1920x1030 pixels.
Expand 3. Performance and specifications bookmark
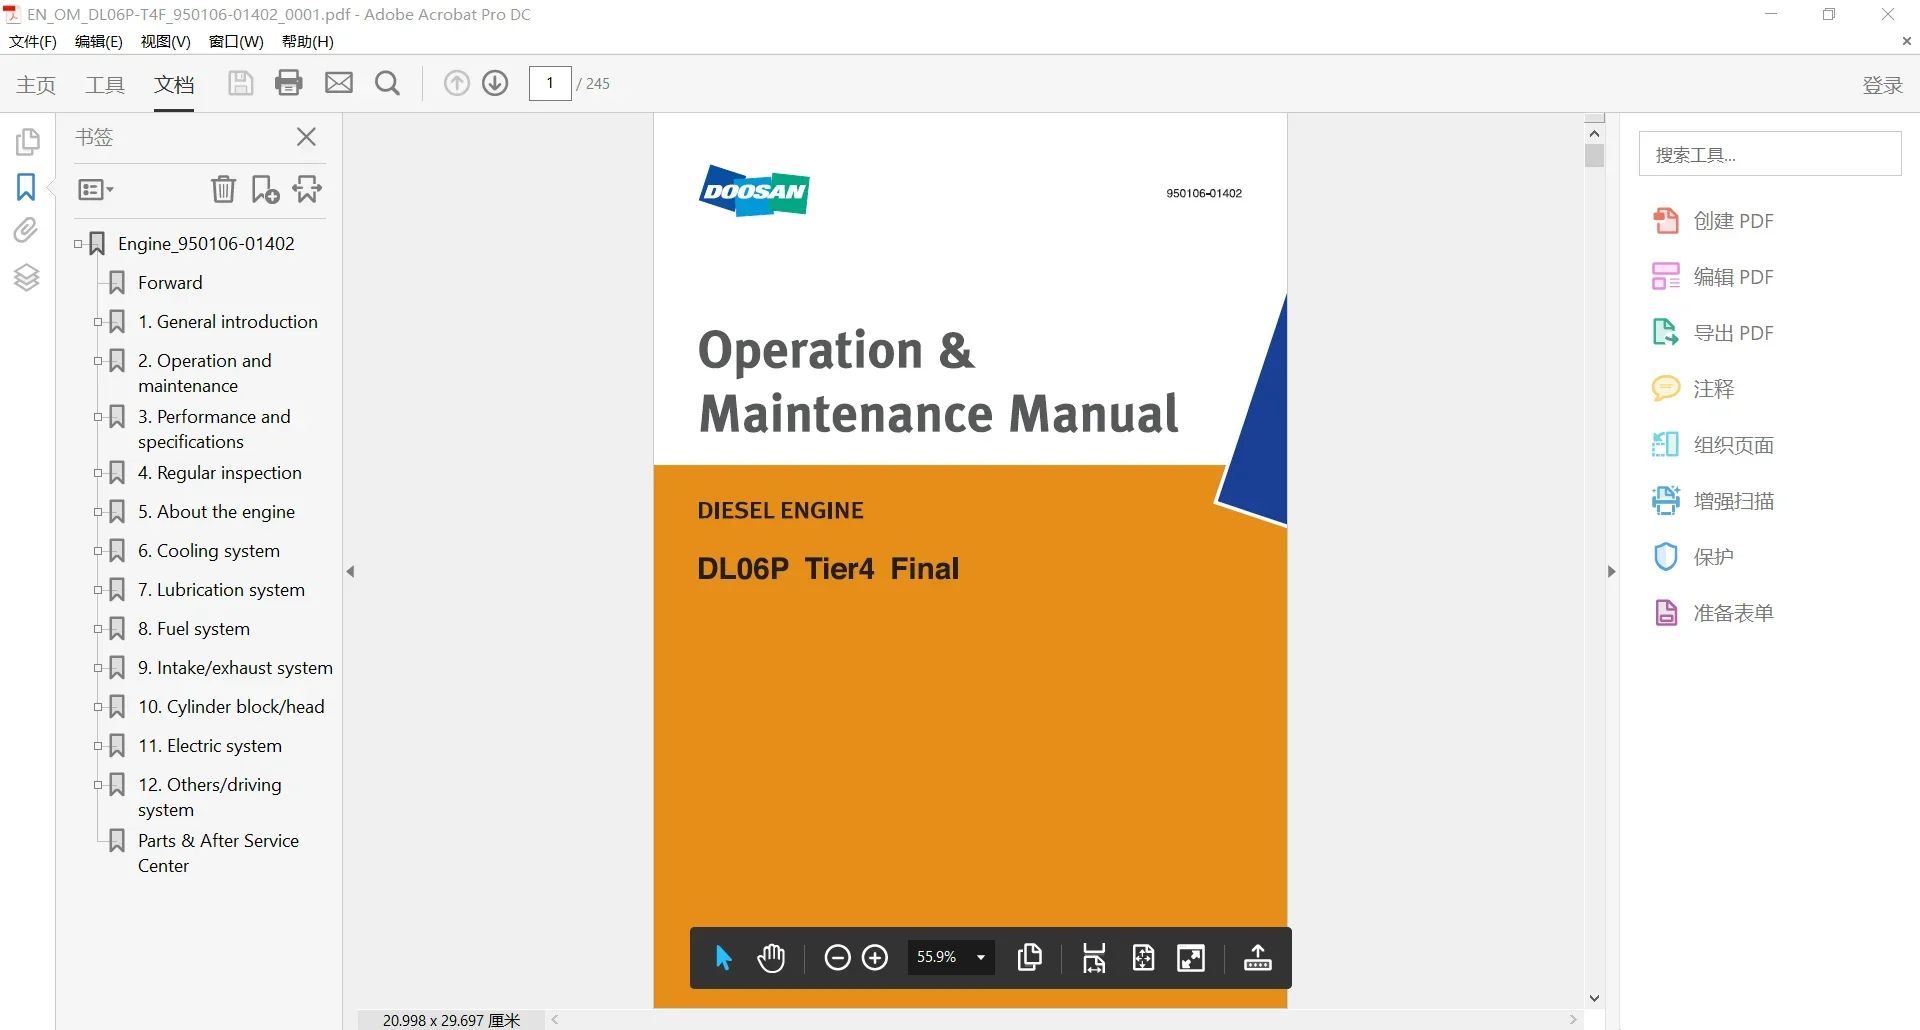(98, 417)
